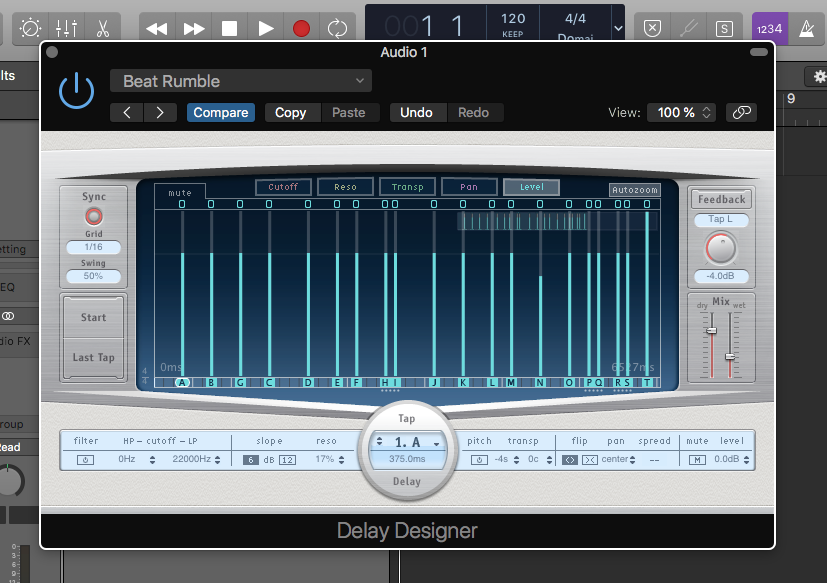Viewport: 827px width, 583px height.
Task: Toggle the Autozoom button
Action: [635, 189]
